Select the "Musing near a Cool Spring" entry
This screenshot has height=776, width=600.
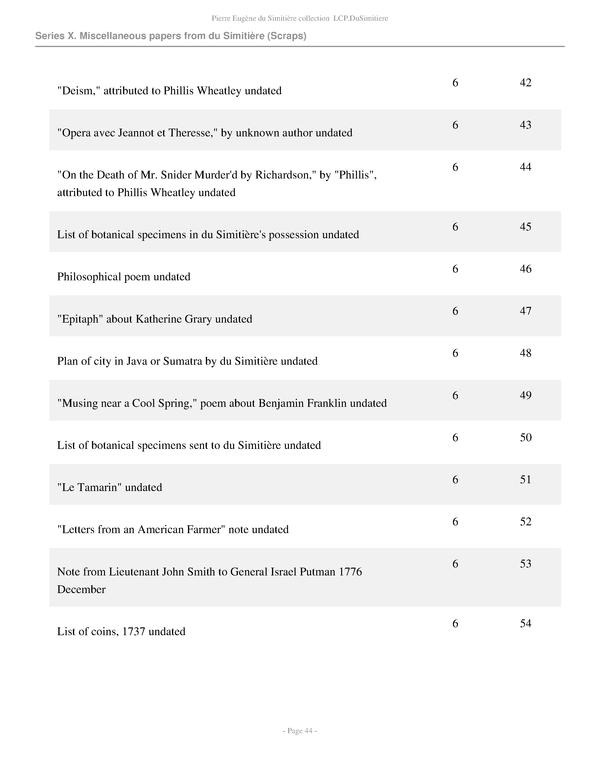[222, 403]
